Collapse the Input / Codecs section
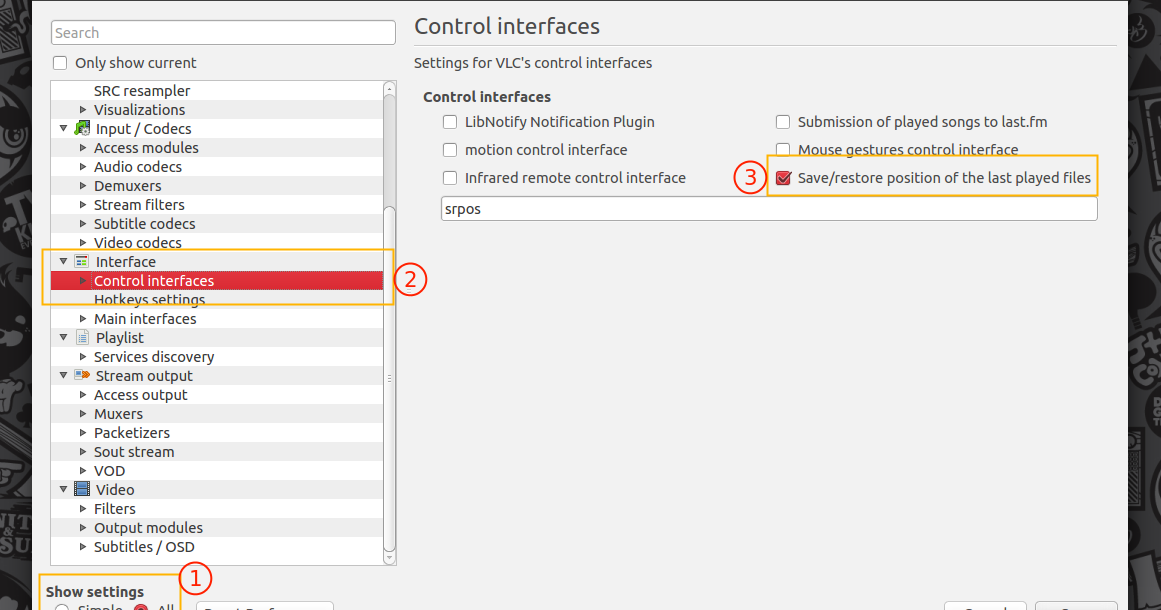The width and height of the screenshot is (1161, 610). pyautogui.click(x=63, y=128)
